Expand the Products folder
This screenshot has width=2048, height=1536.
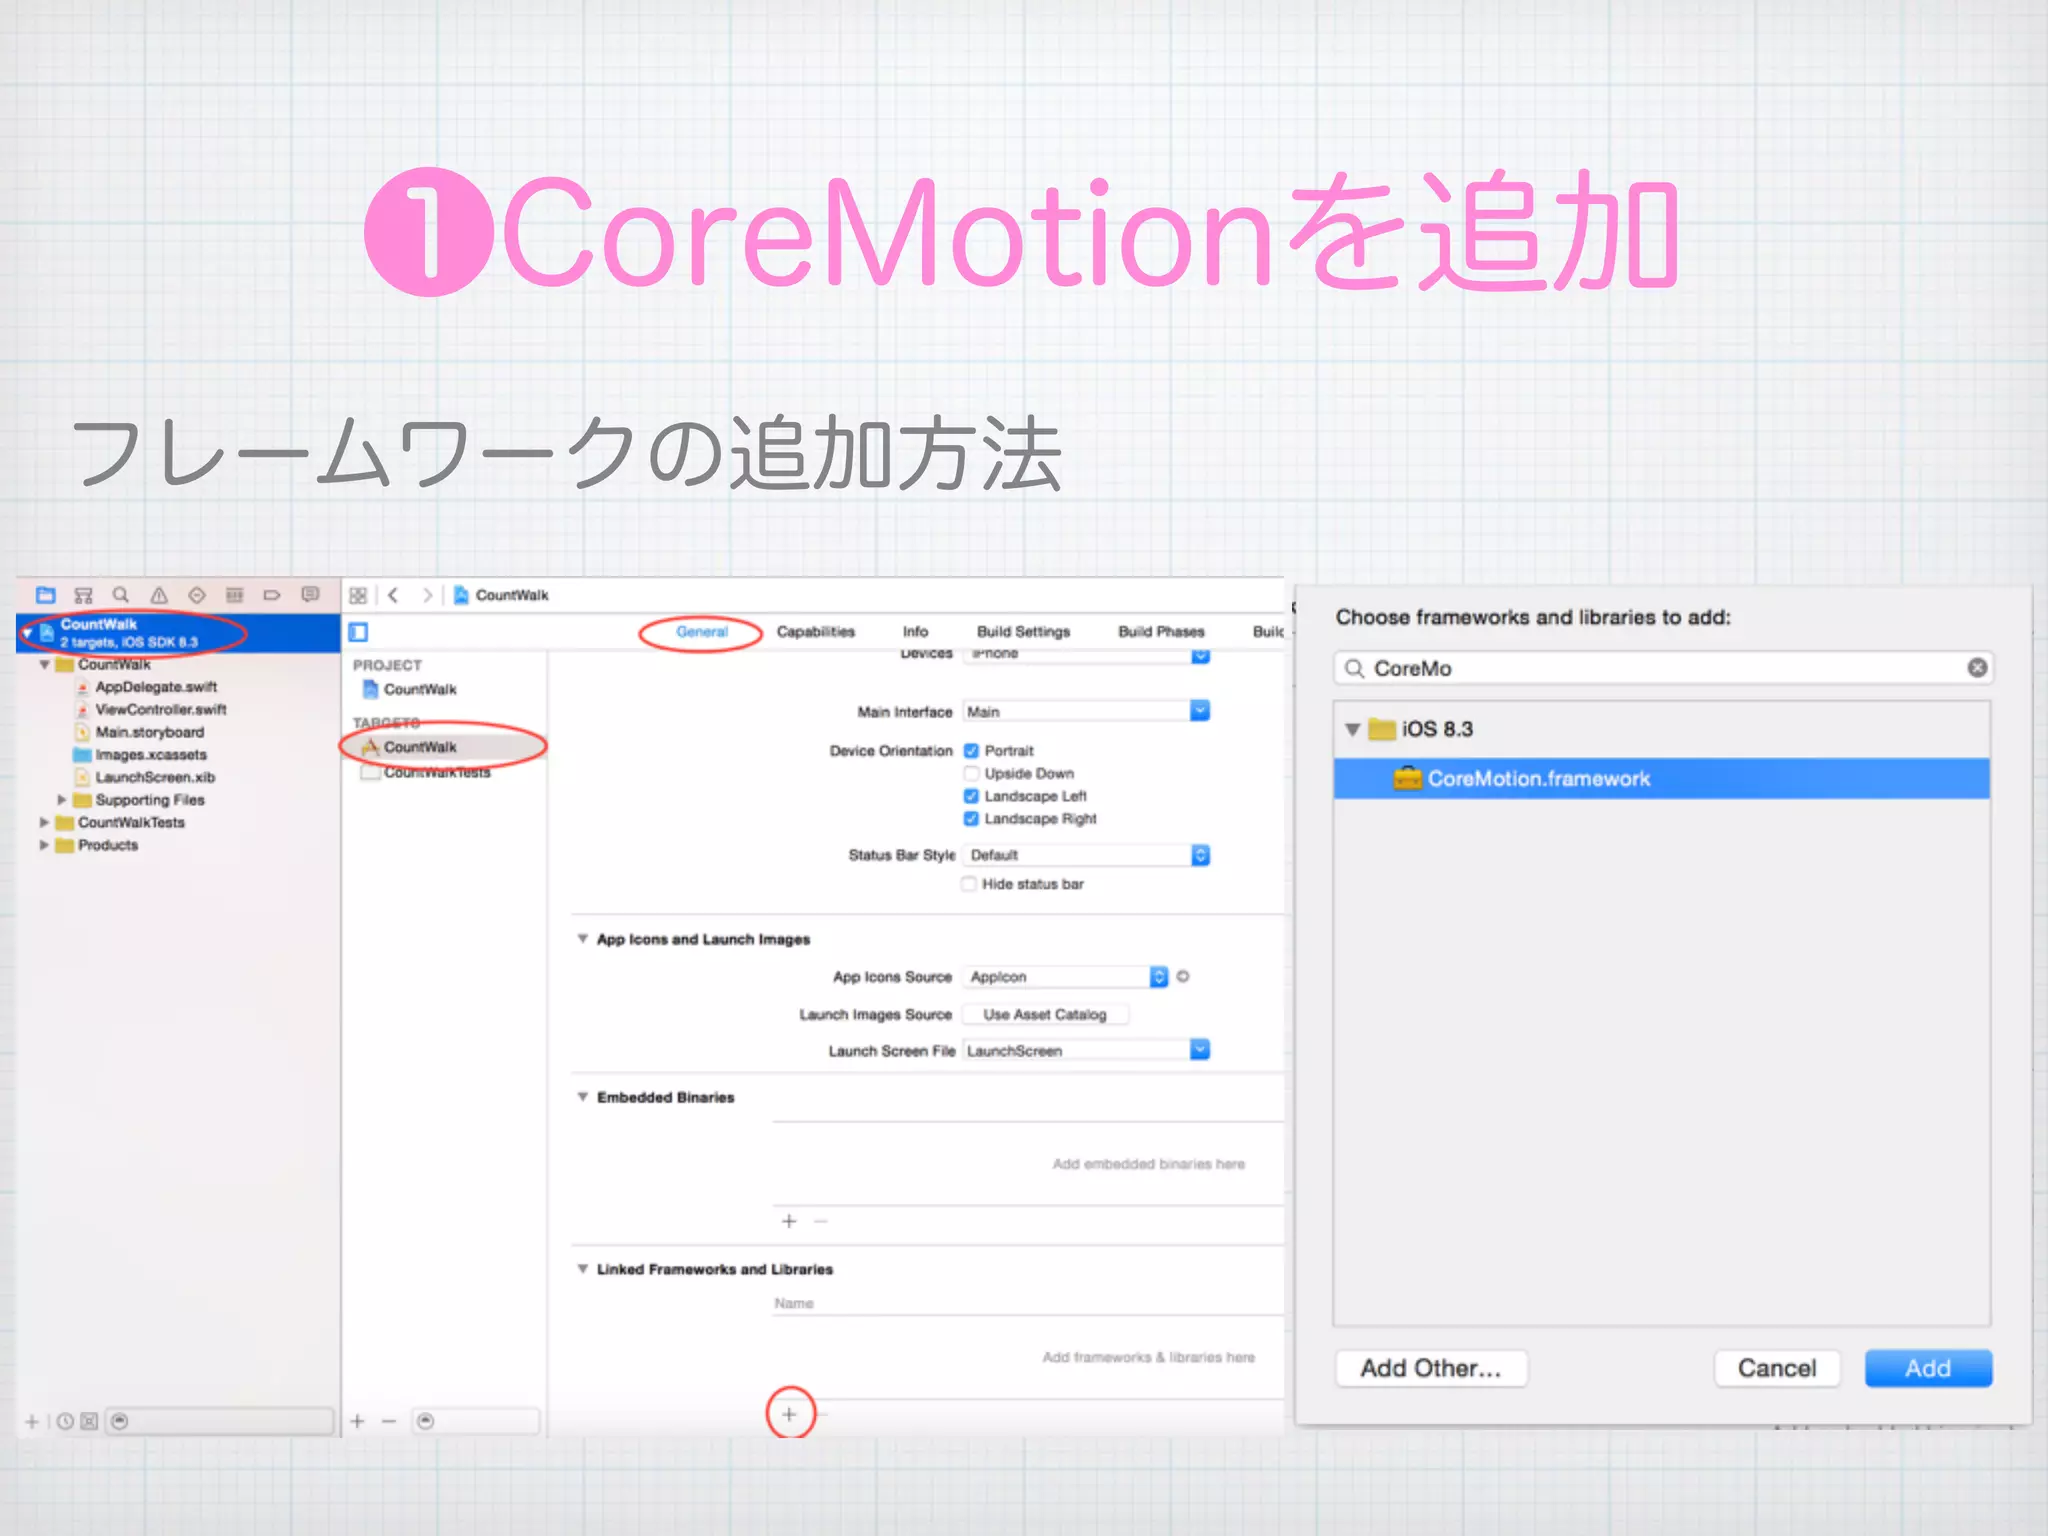point(44,845)
